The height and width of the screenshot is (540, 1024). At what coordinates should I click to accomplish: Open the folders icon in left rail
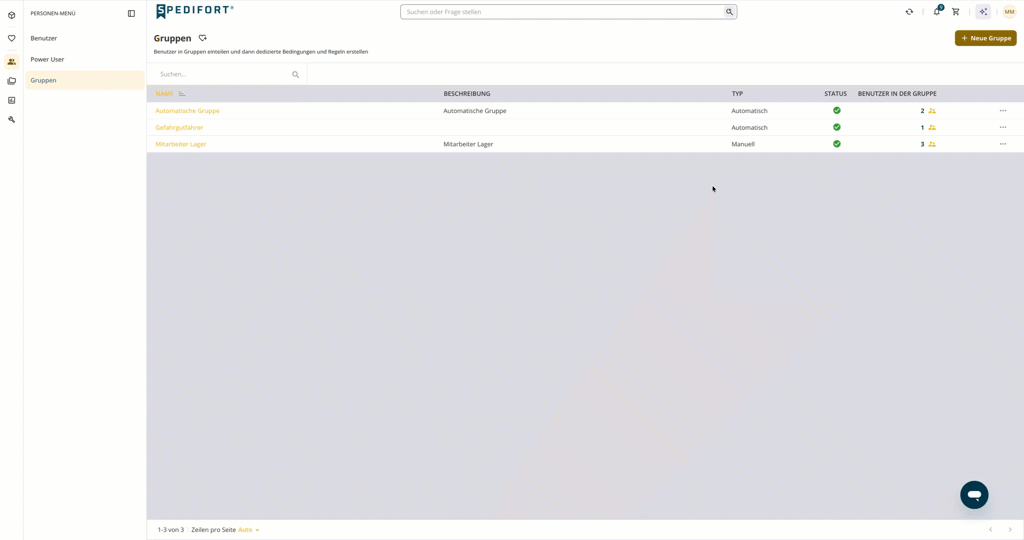11,81
